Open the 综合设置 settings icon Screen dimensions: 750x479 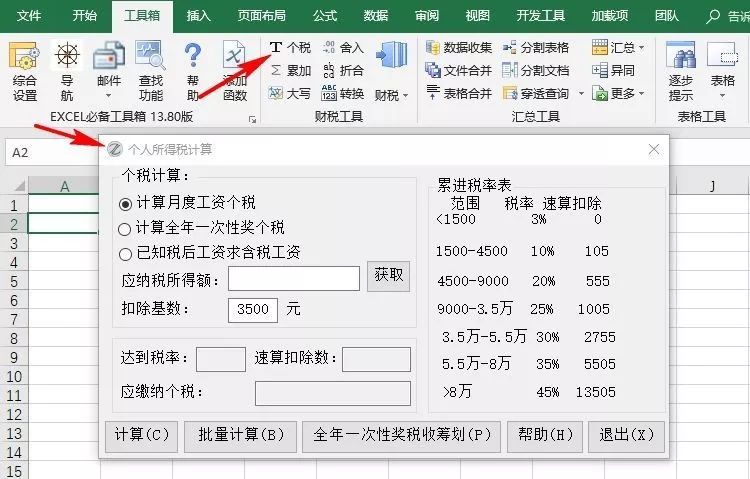24,71
